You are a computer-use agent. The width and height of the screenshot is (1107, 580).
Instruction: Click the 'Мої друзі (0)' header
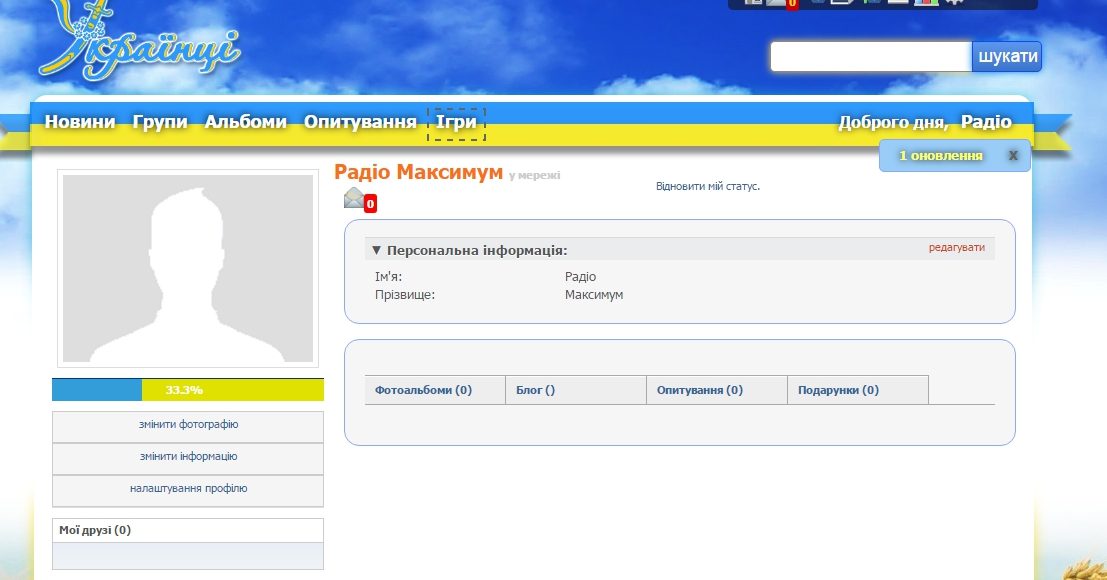pos(188,531)
